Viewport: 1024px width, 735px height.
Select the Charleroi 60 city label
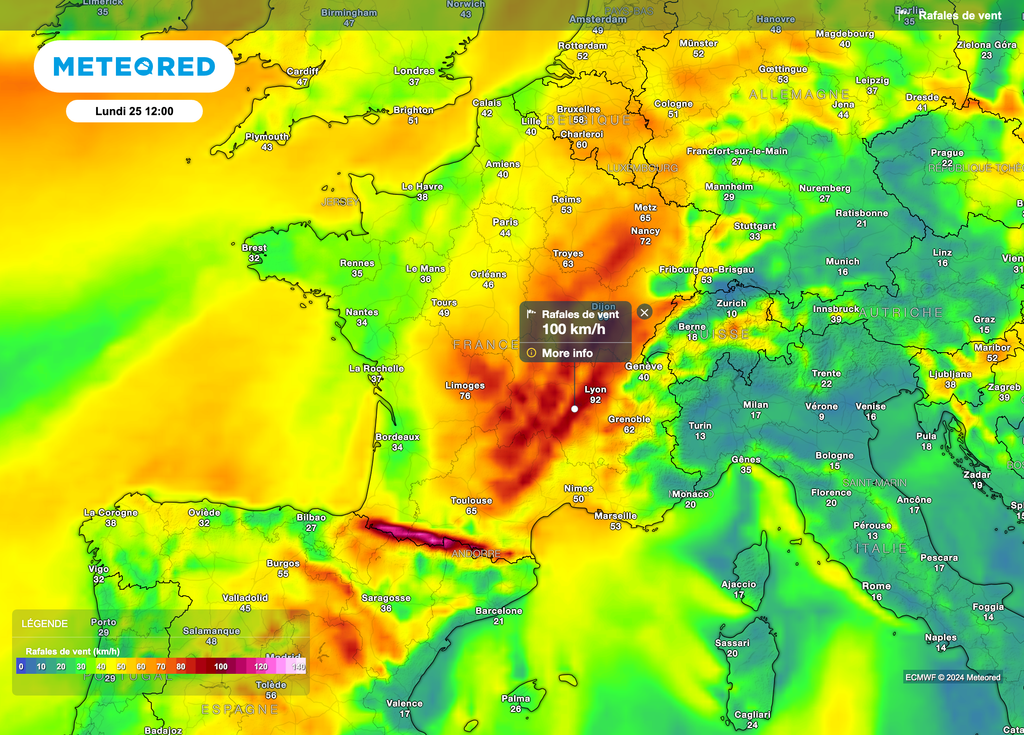581,139
